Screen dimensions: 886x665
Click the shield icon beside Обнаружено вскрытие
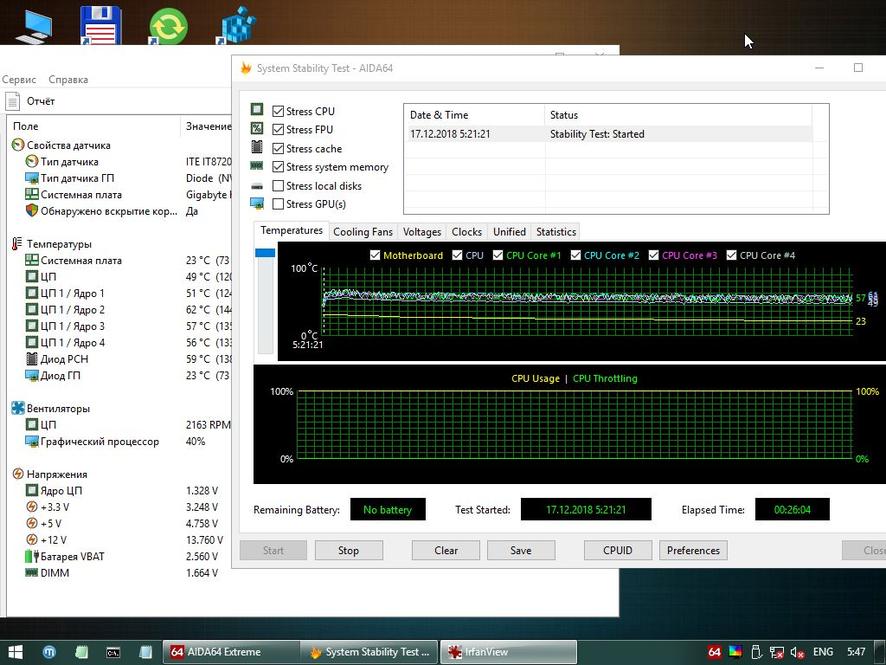click(x=32, y=211)
